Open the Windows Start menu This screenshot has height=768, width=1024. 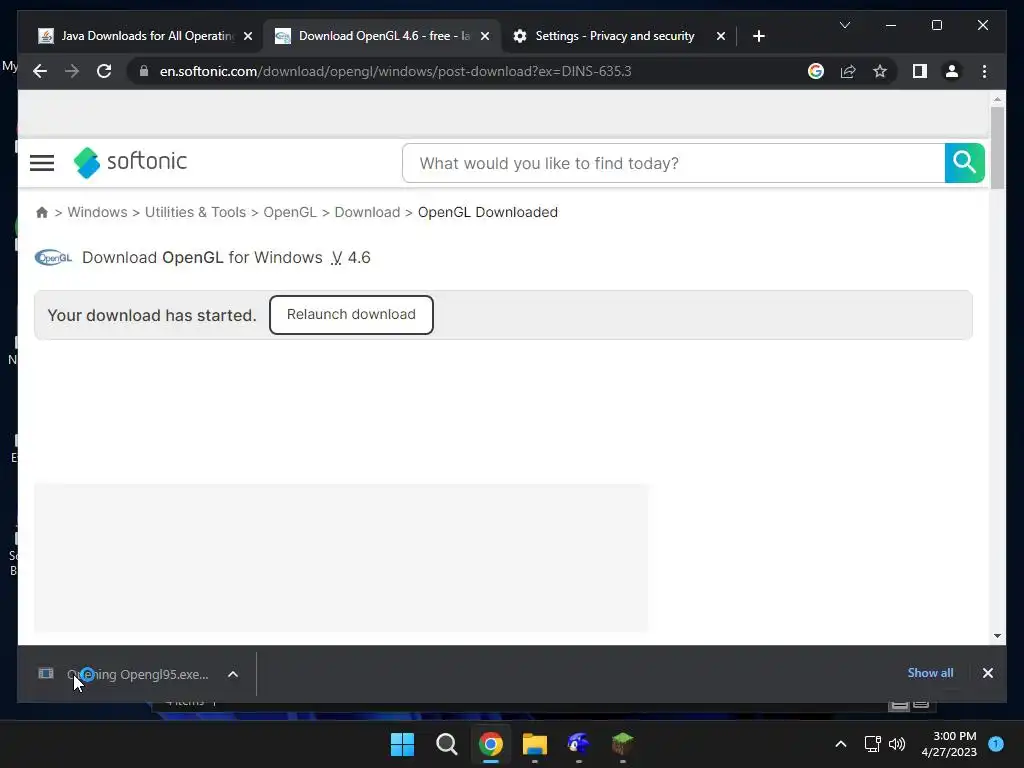[402, 744]
